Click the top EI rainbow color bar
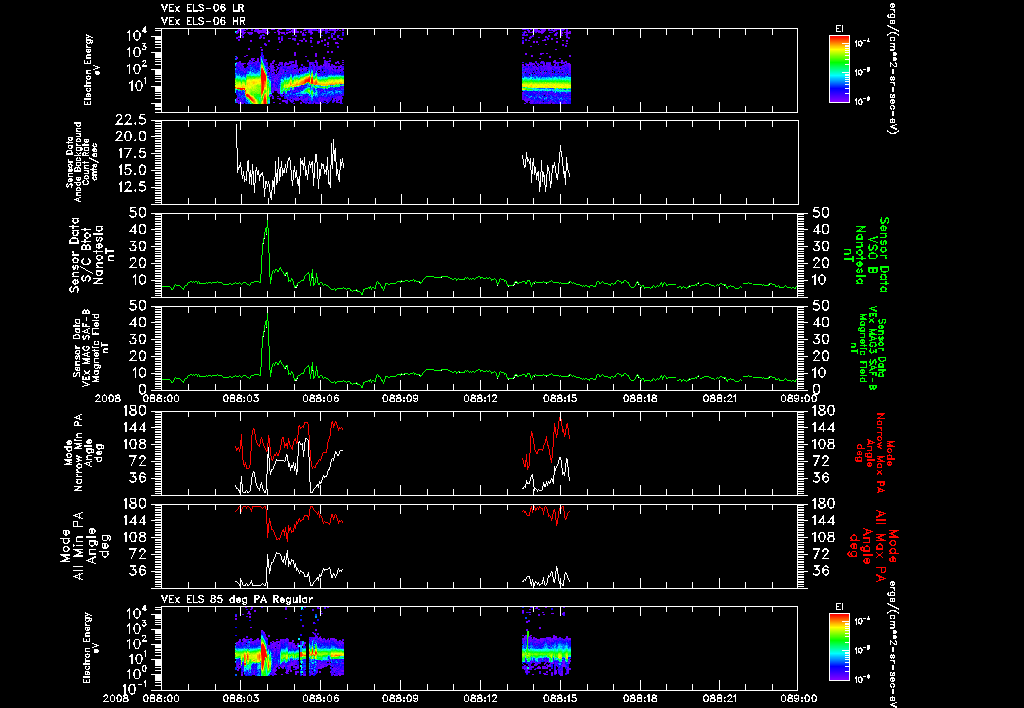1024x708 pixels. click(839, 69)
